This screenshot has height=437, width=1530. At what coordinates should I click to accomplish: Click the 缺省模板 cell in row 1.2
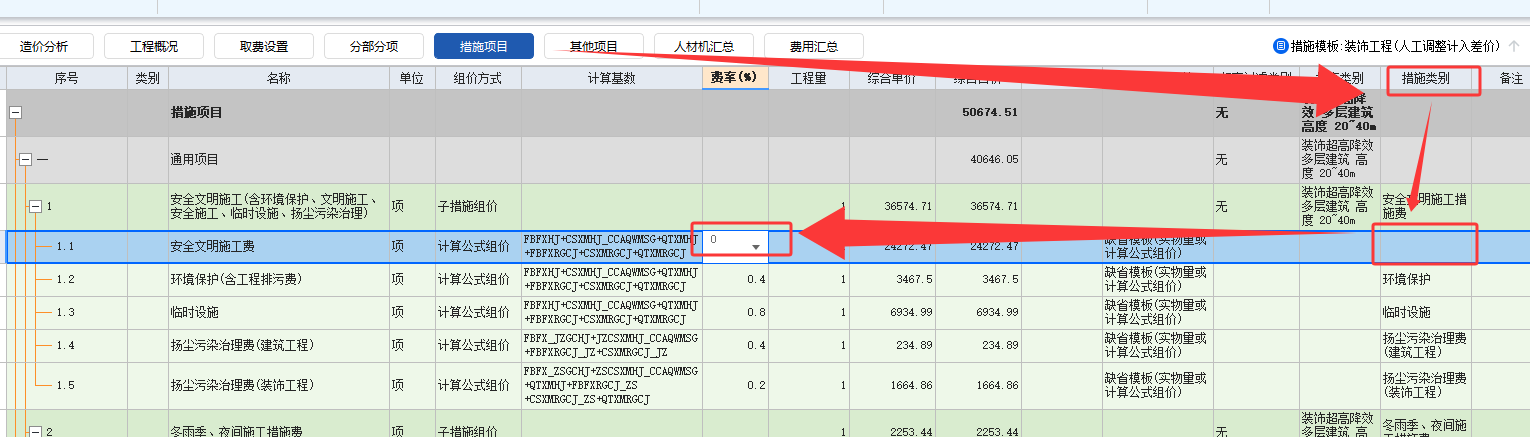click(1157, 279)
